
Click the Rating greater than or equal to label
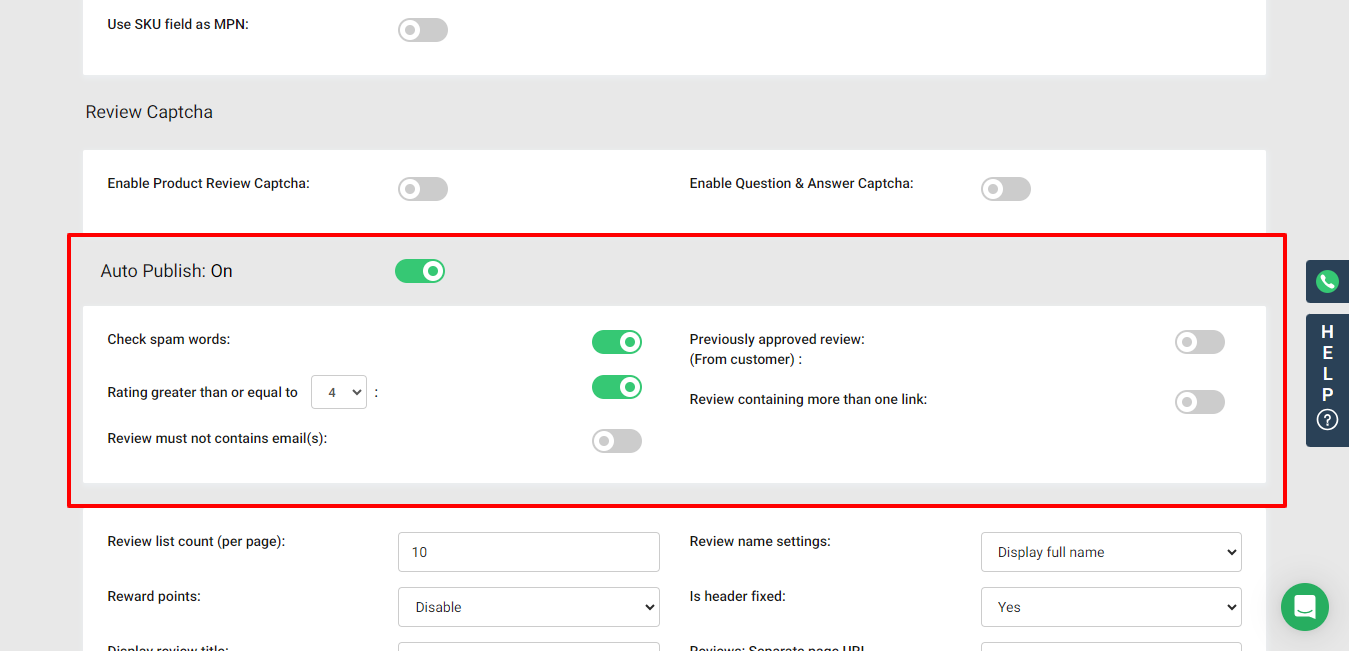202,392
